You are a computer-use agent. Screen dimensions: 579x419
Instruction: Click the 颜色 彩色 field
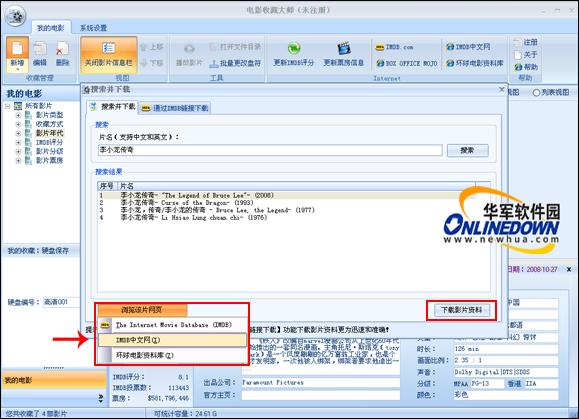click(x=506, y=395)
